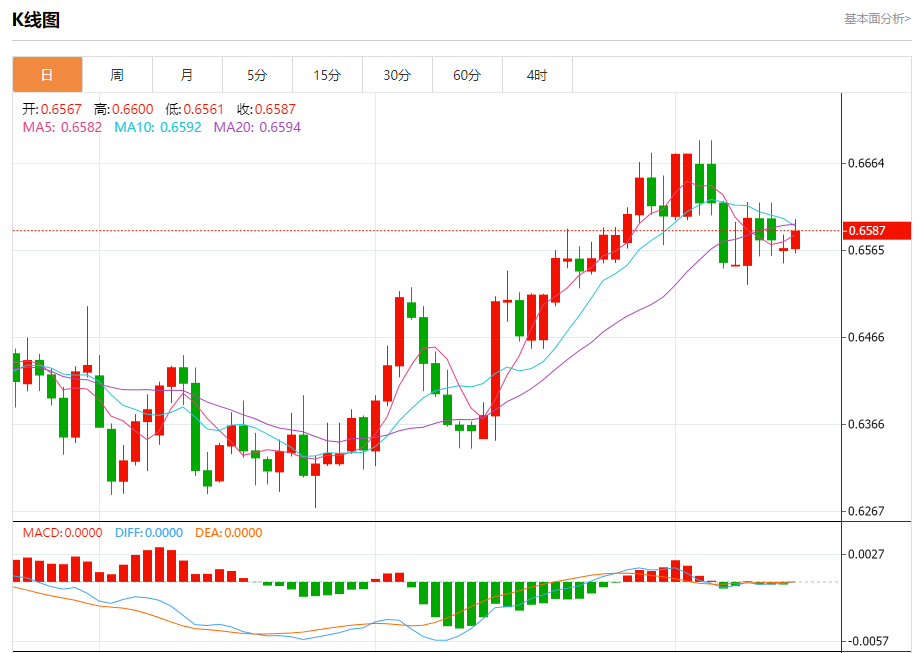The height and width of the screenshot is (653, 918).
Task: Click the 高:0.6600 high price value
Action: point(124,110)
